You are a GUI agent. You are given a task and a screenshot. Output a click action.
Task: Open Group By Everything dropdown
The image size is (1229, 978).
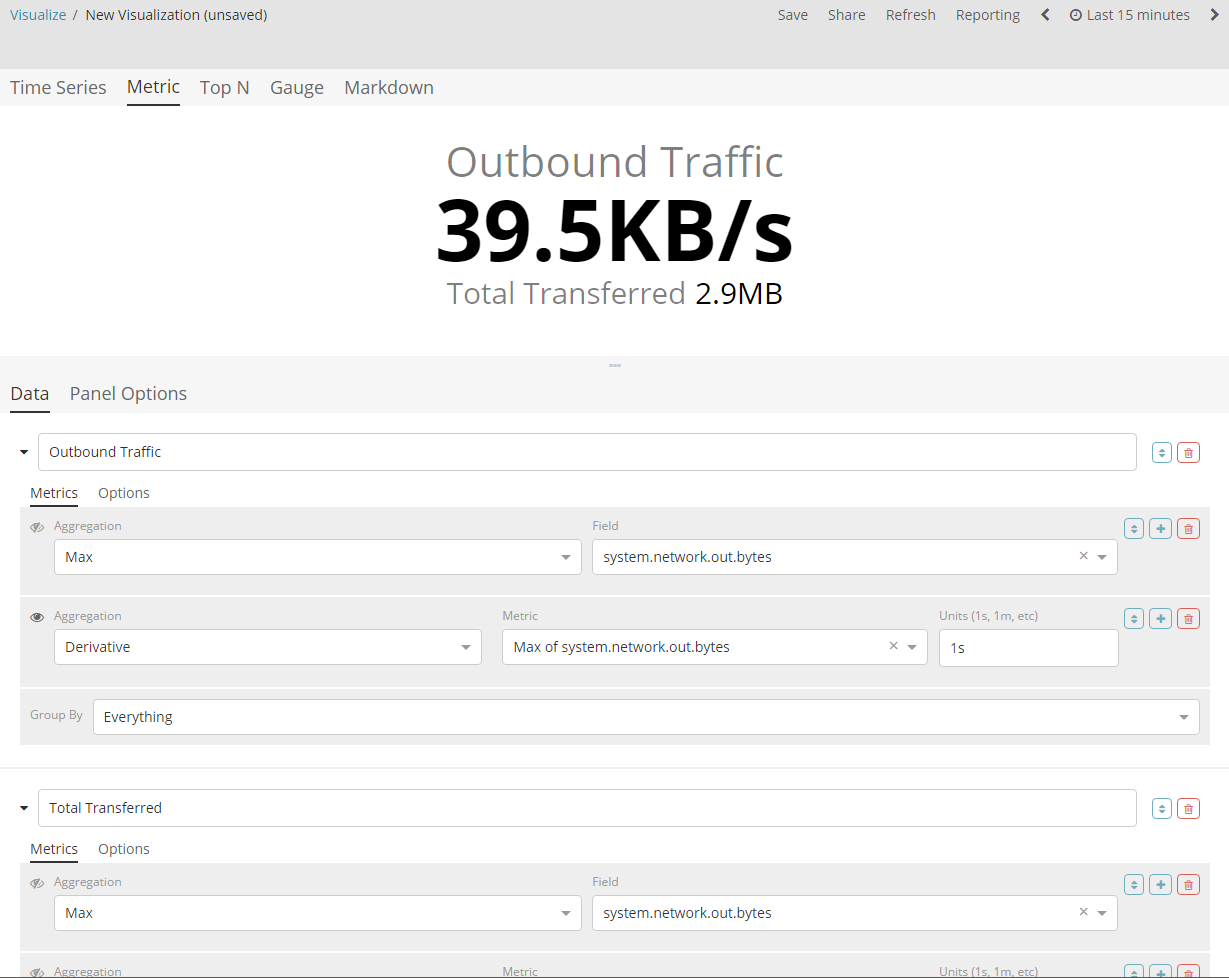645,717
